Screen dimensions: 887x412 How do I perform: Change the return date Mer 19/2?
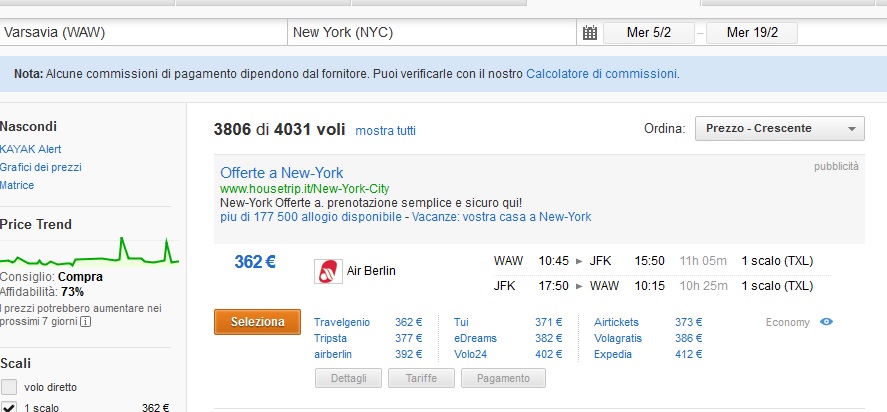coord(752,33)
